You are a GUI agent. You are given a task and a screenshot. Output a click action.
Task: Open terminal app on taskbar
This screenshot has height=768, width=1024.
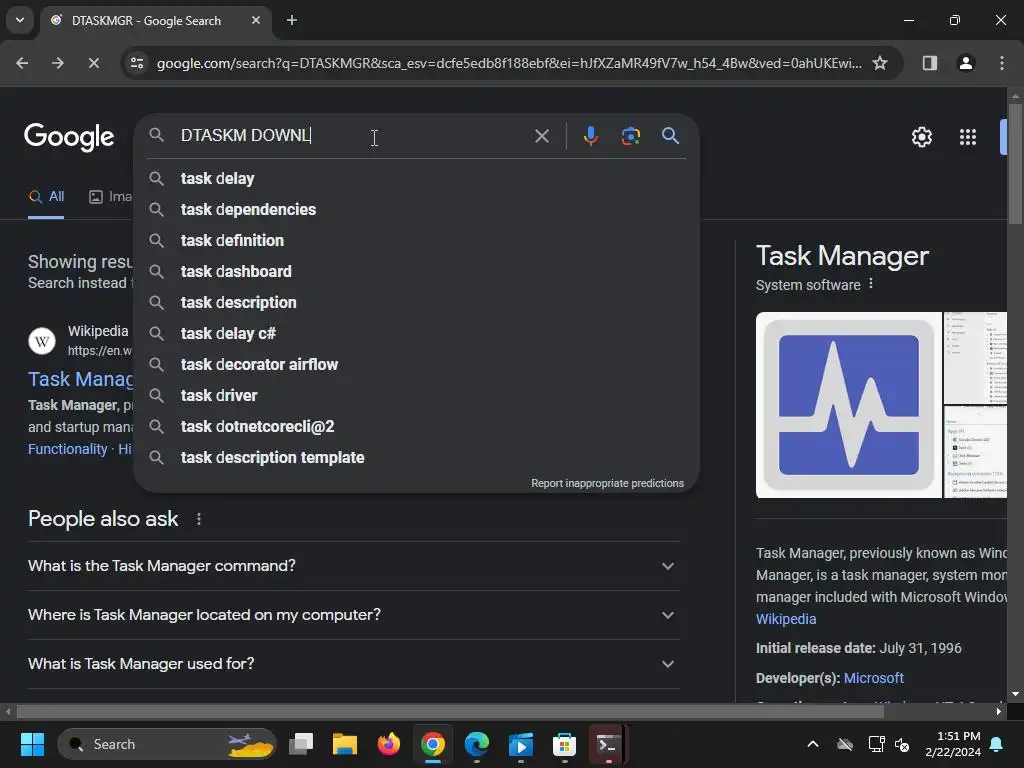coord(608,744)
